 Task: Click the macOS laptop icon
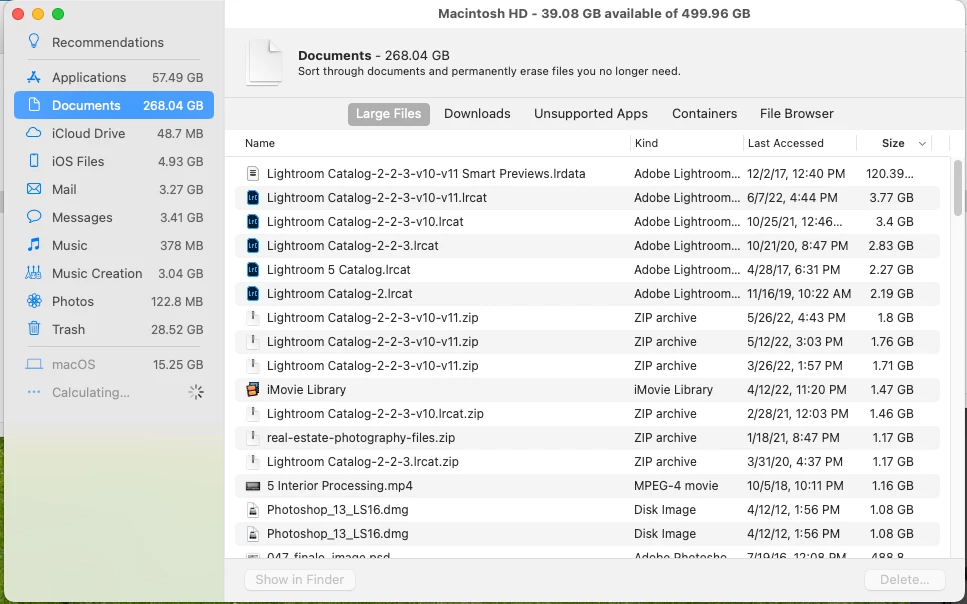(x=34, y=364)
